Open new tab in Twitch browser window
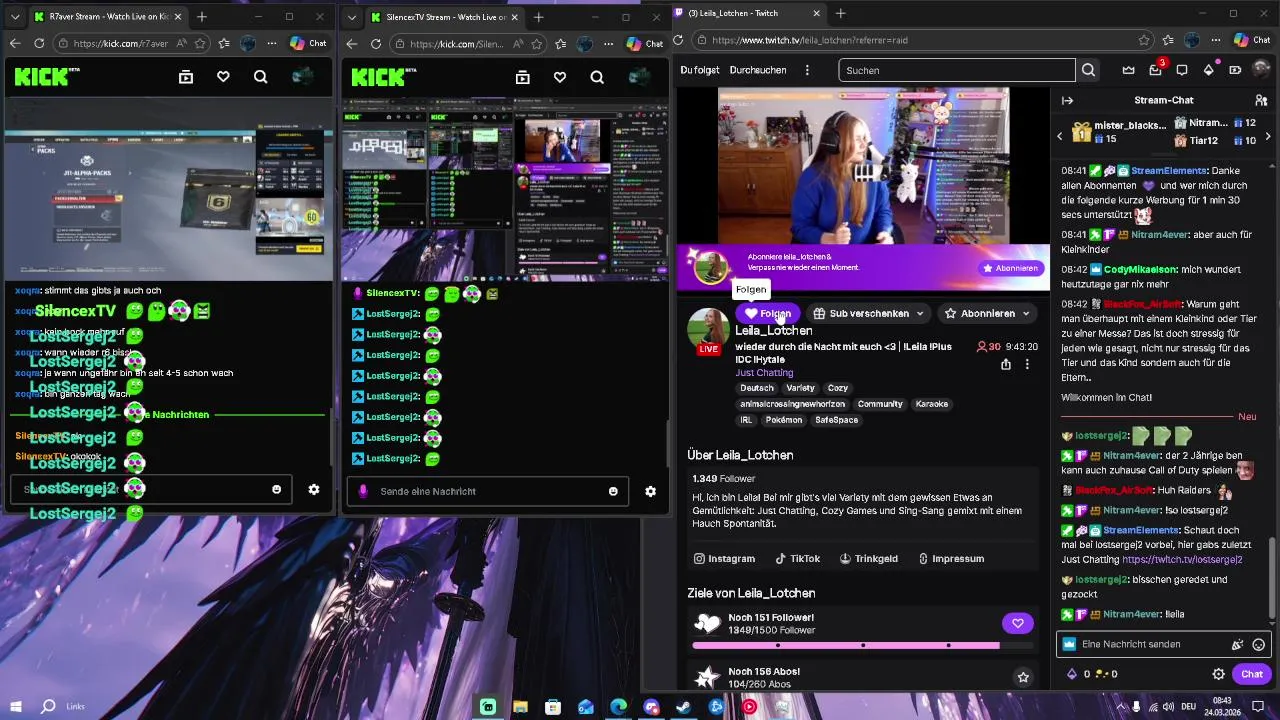The height and width of the screenshot is (720, 1280). click(x=841, y=13)
